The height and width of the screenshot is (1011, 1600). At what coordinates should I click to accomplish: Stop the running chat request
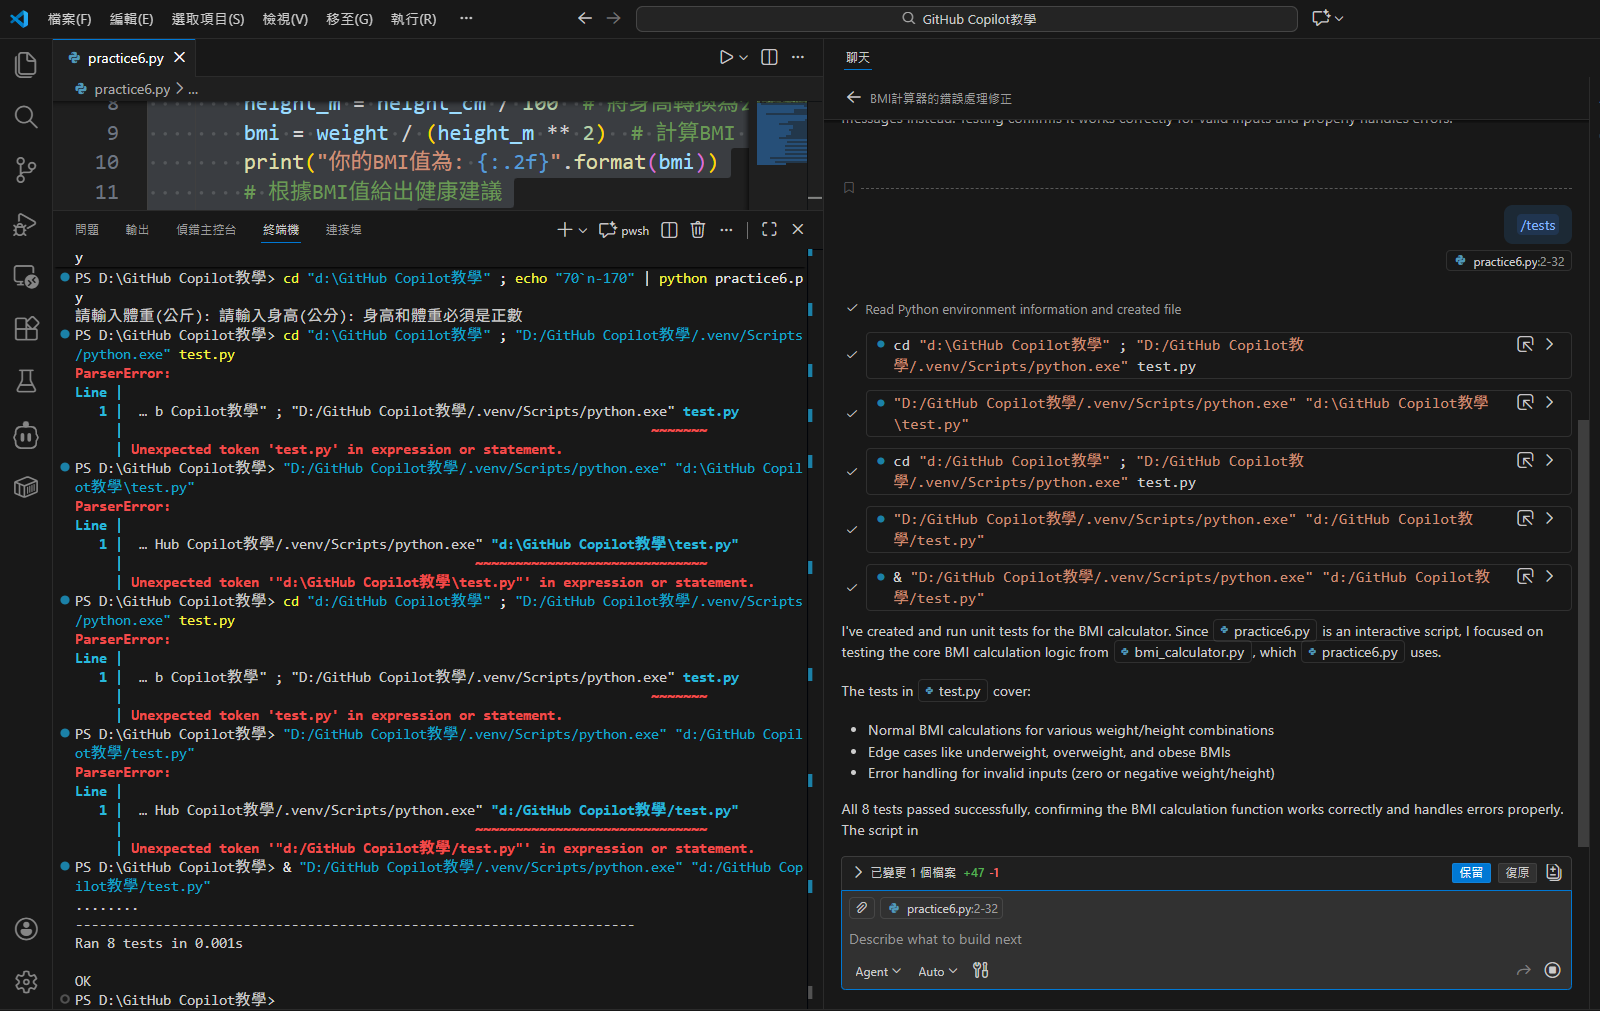[1552, 970]
